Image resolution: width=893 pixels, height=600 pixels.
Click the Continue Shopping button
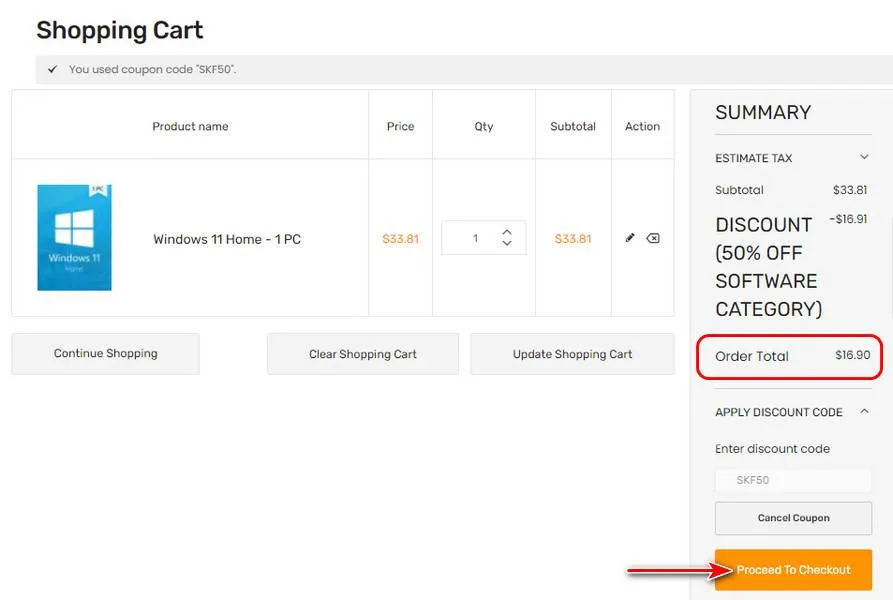pyautogui.click(x=105, y=354)
